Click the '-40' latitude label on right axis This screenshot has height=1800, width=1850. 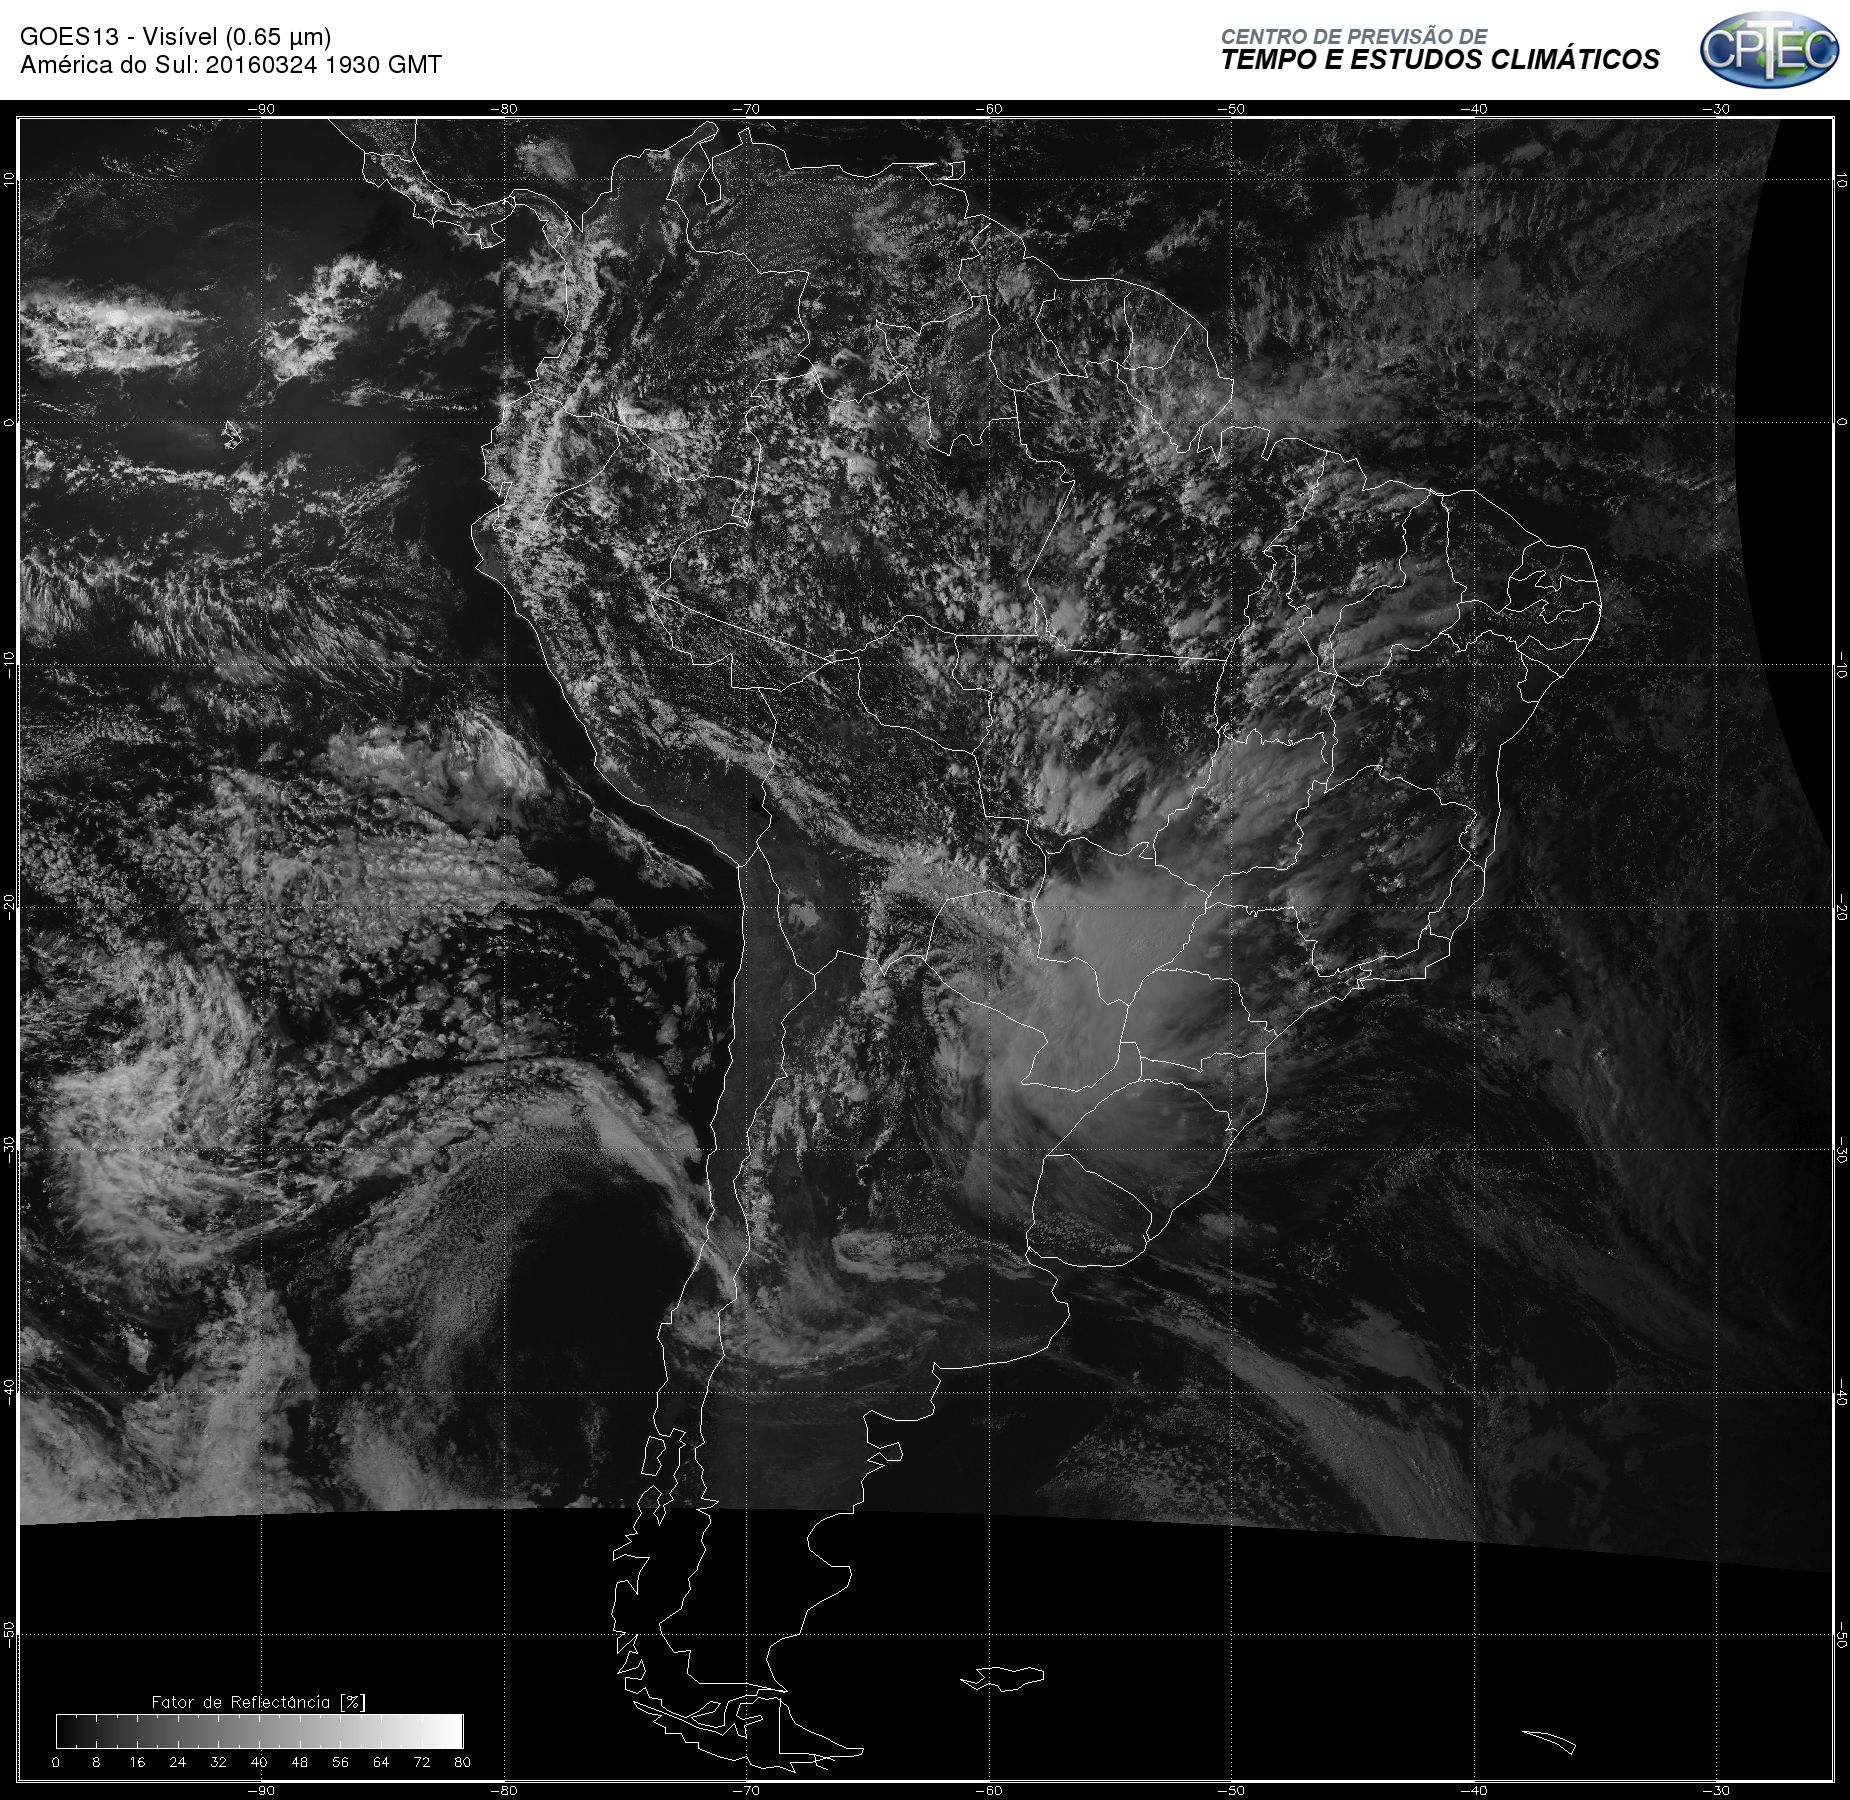(1841, 1392)
